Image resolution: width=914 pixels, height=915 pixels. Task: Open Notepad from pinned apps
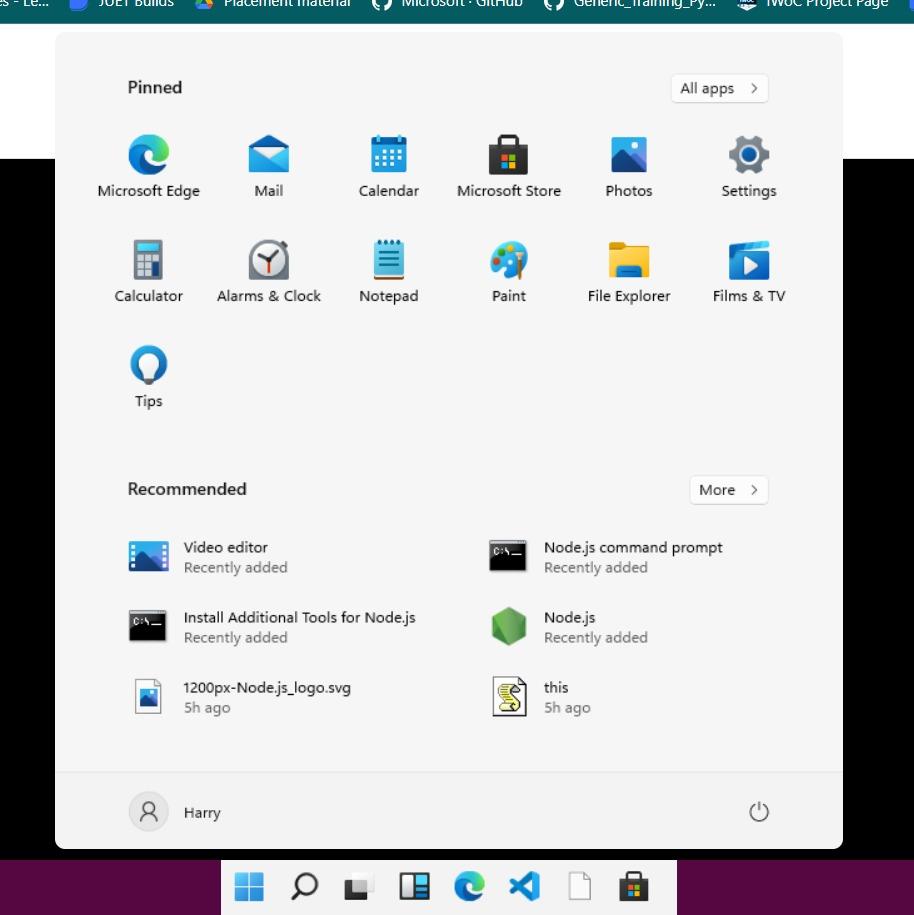[x=388, y=270]
